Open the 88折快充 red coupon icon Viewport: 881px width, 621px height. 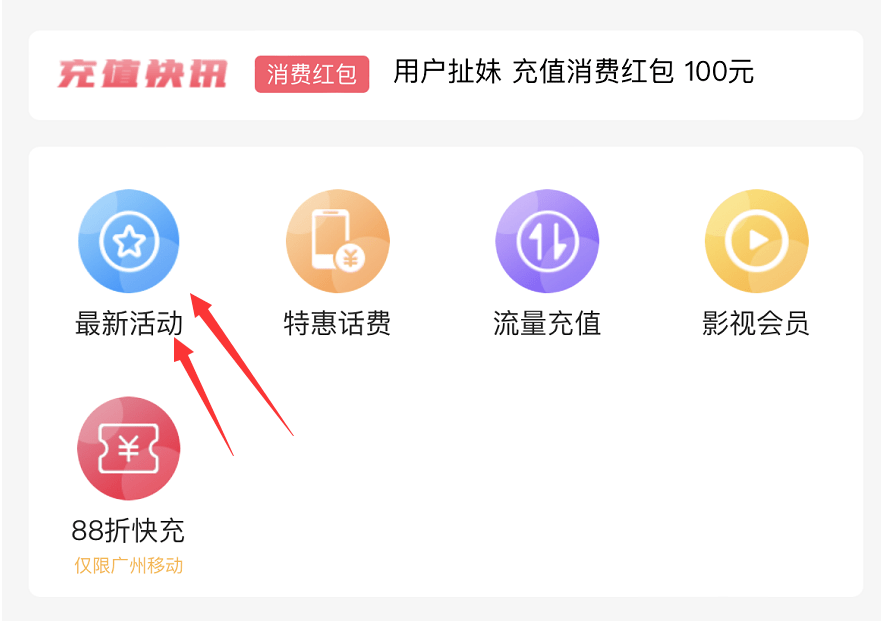[129, 448]
